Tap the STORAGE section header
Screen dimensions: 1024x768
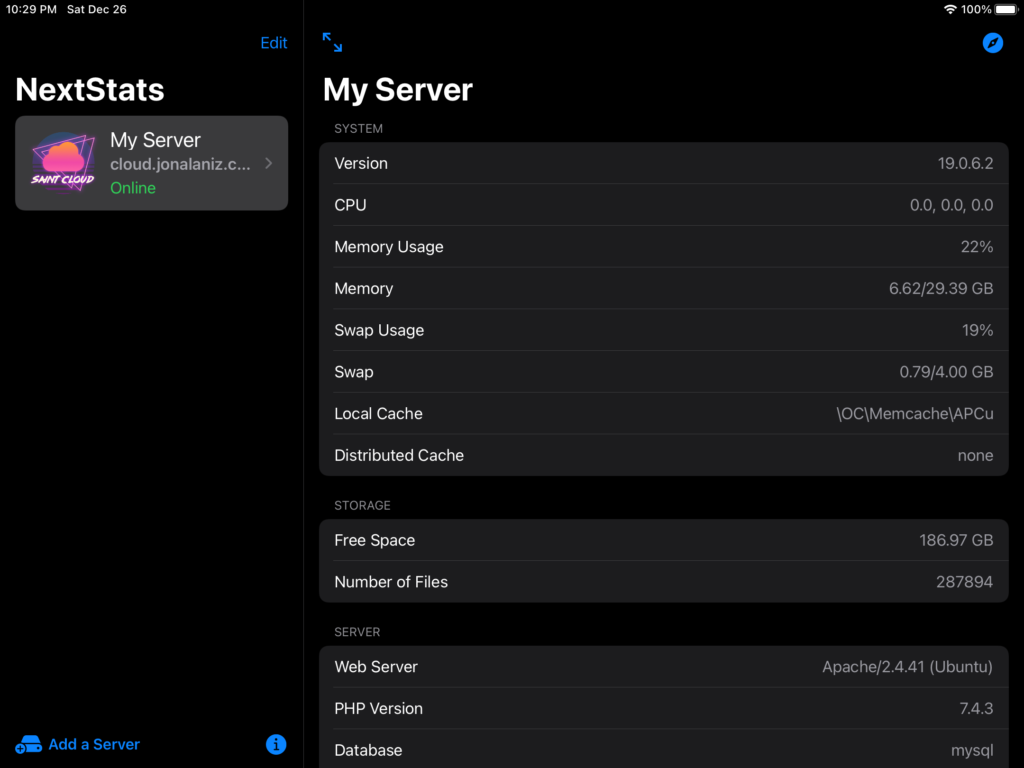[362, 505]
